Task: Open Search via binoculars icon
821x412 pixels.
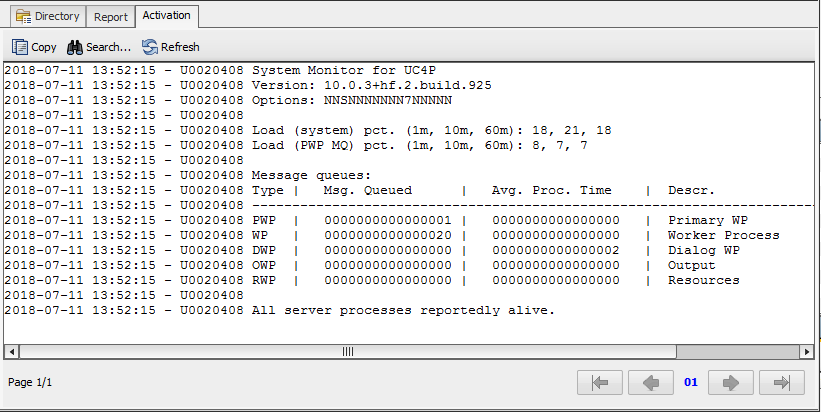Action: 75,48
